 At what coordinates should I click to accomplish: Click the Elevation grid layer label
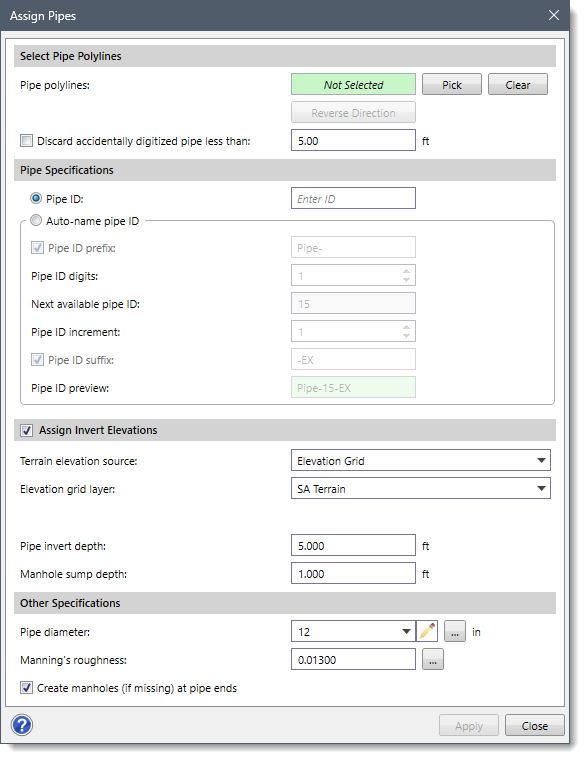pyautogui.click(x=67, y=489)
